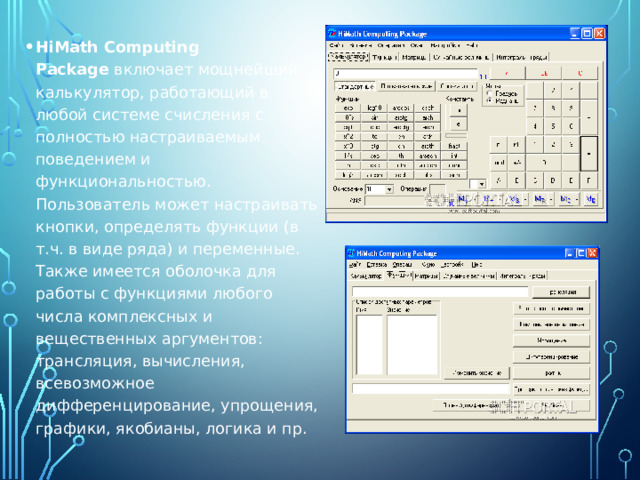Maximize the calculator window
This screenshot has width=640, height=480.
[587, 33]
